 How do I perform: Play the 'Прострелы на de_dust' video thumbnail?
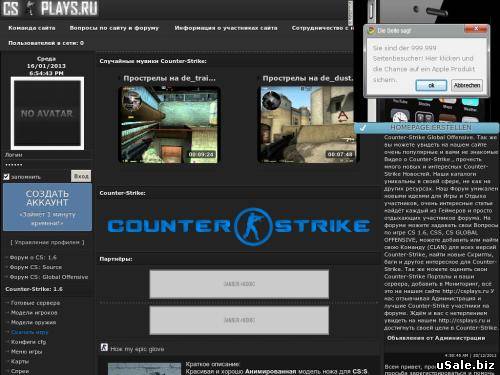tap(307, 125)
